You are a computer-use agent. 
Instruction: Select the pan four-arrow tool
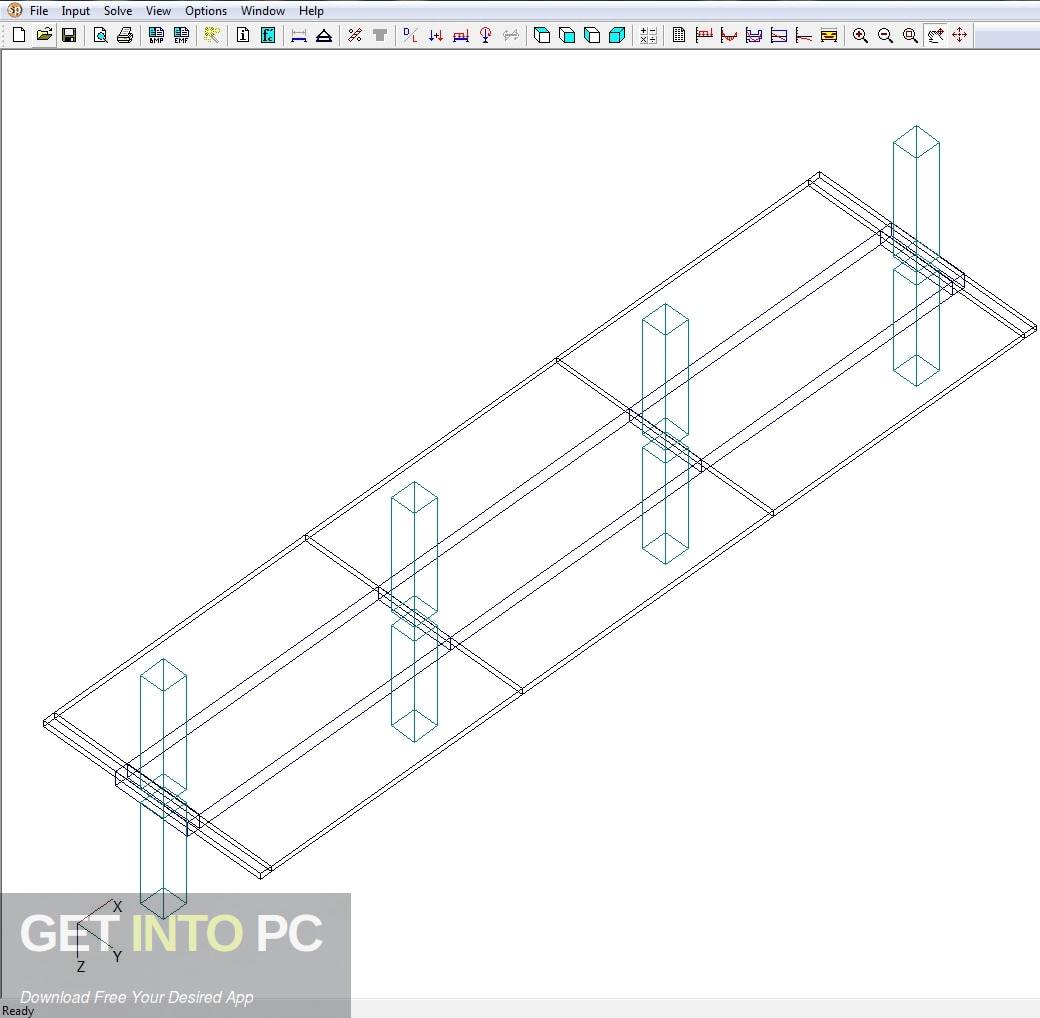coord(960,35)
